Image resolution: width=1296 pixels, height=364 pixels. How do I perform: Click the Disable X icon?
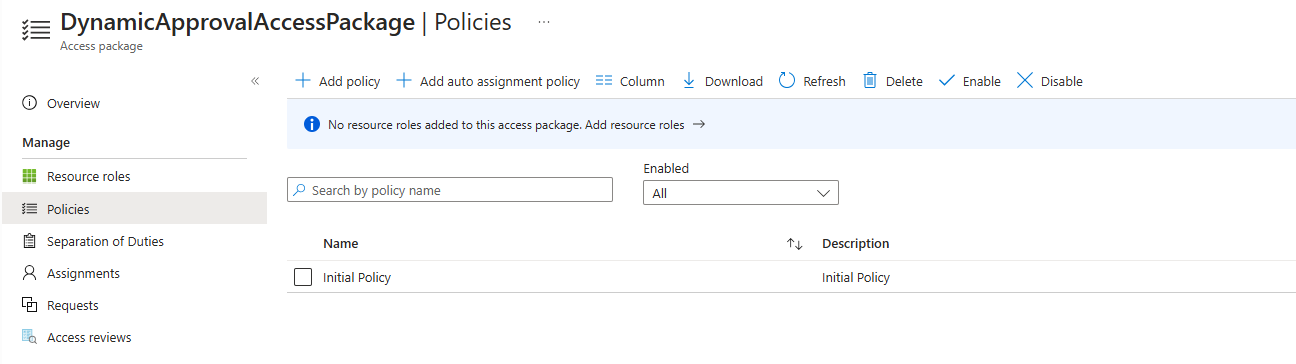(x=1025, y=81)
